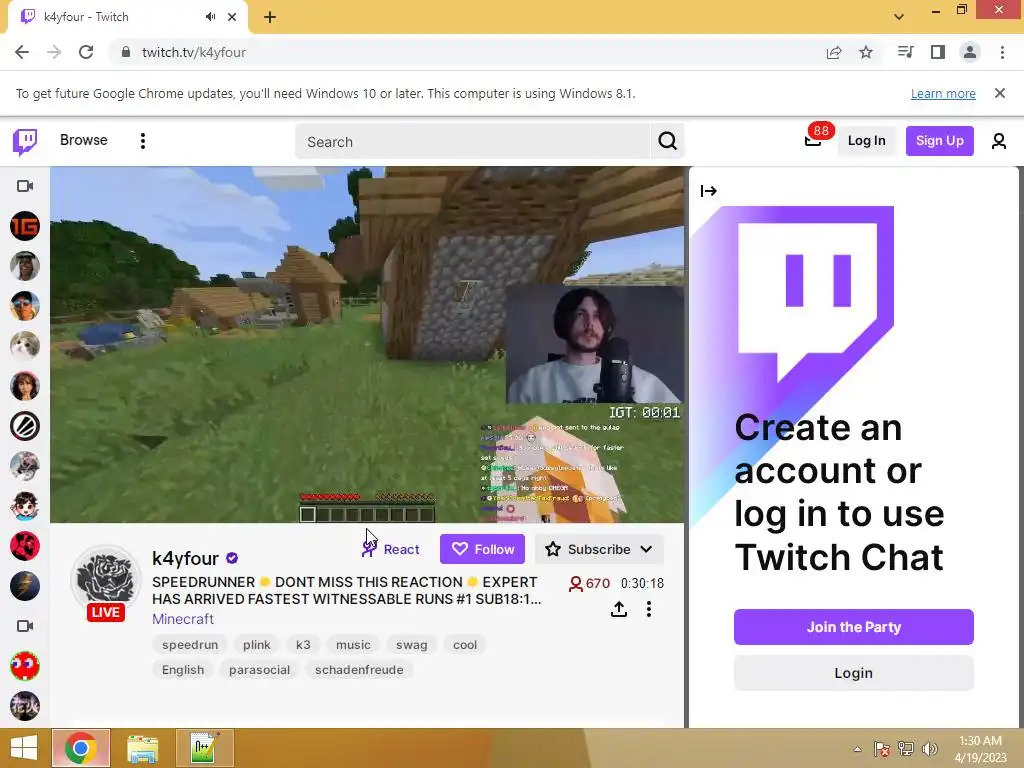
Task: Click the share upload icon
Action: tap(619, 609)
